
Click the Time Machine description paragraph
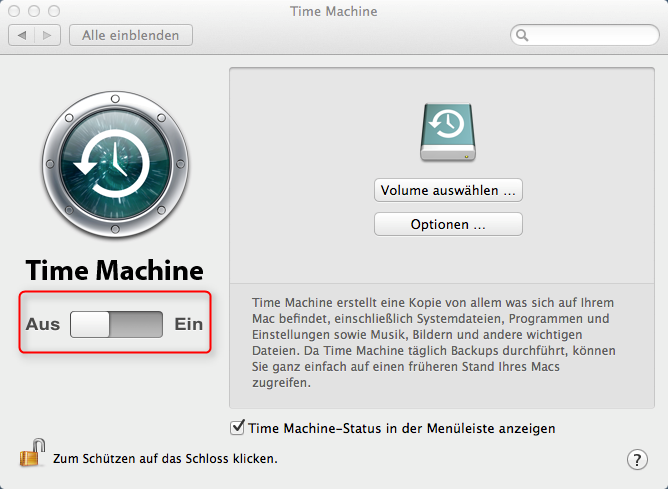click(434, 342)
